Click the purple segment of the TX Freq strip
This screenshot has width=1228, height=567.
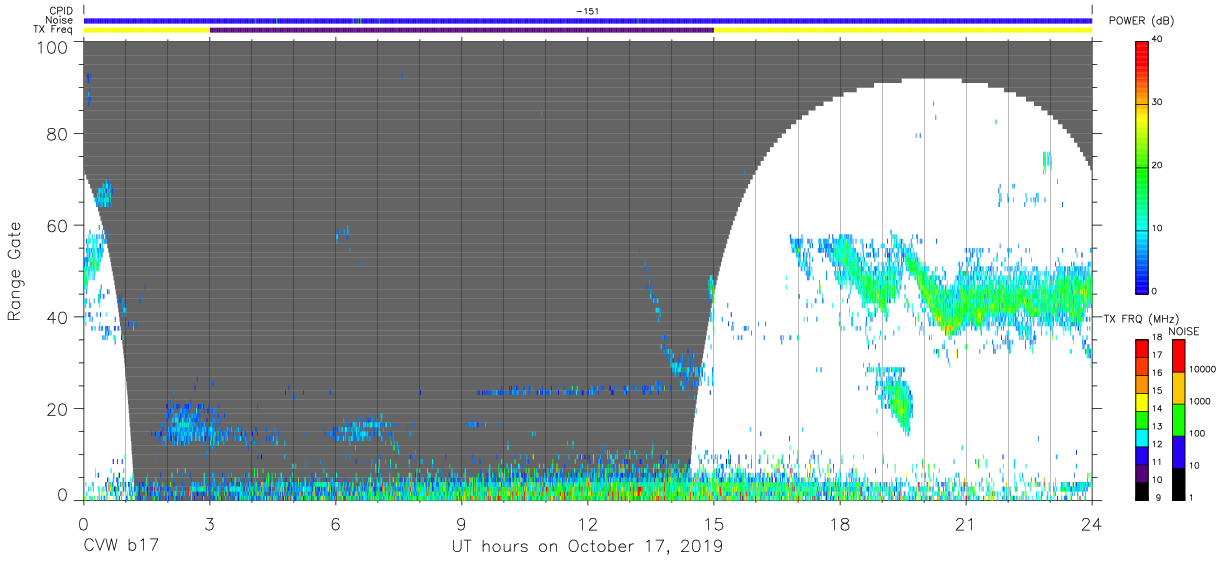point(461,30)
